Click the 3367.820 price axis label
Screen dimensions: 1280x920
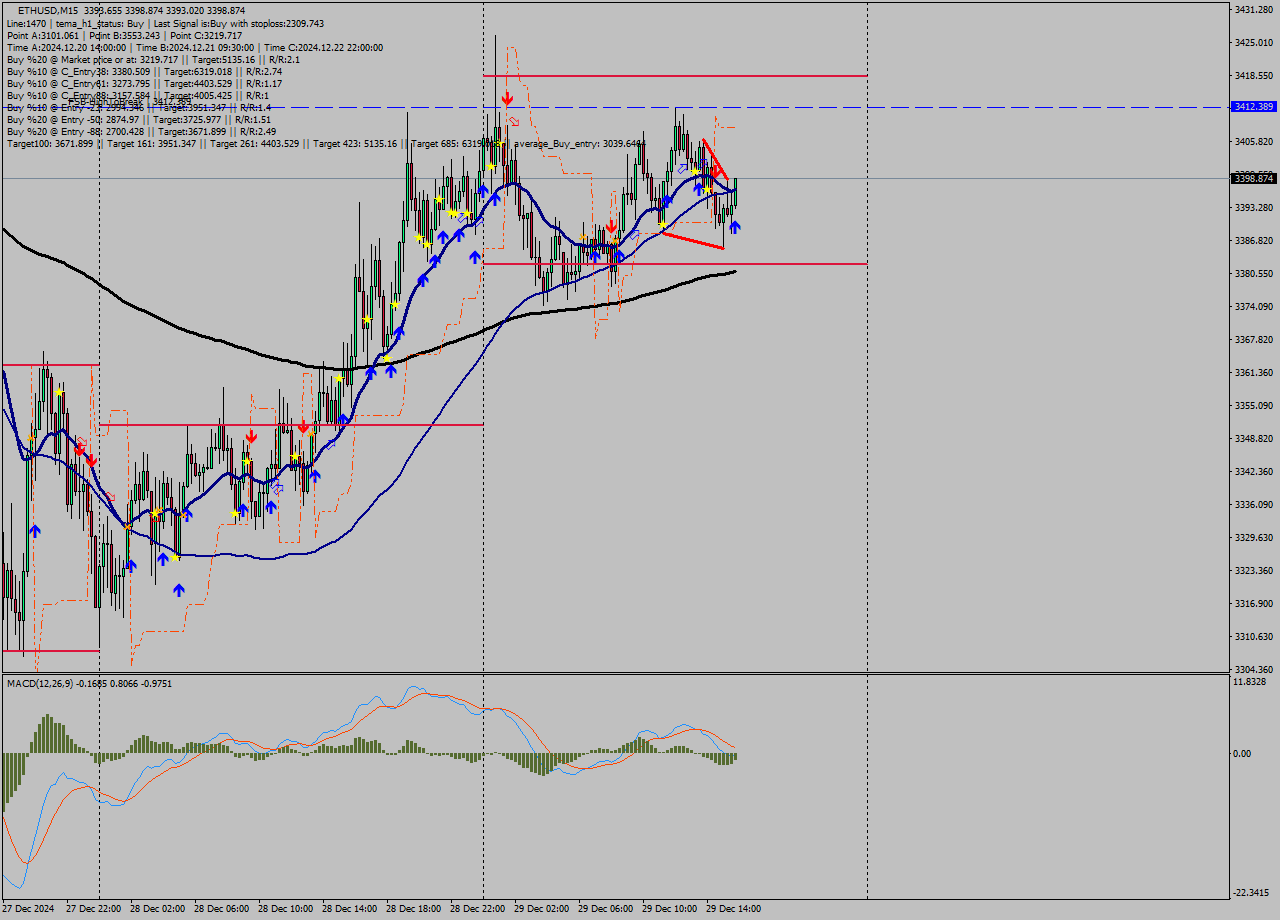(x=1253, y=339)
